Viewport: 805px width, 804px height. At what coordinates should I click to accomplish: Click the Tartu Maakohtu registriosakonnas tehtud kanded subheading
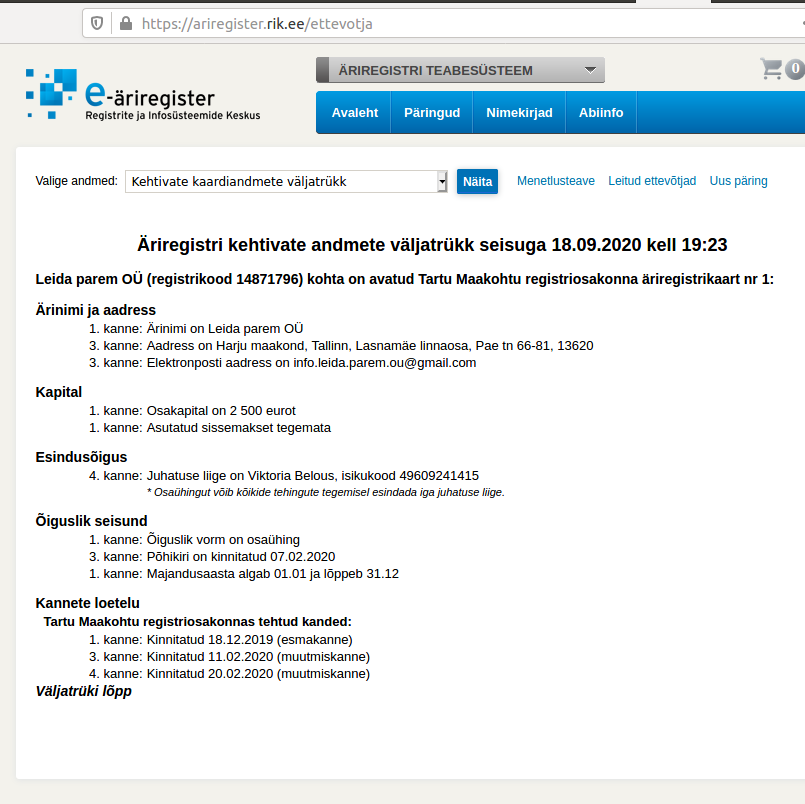(198, 622)
